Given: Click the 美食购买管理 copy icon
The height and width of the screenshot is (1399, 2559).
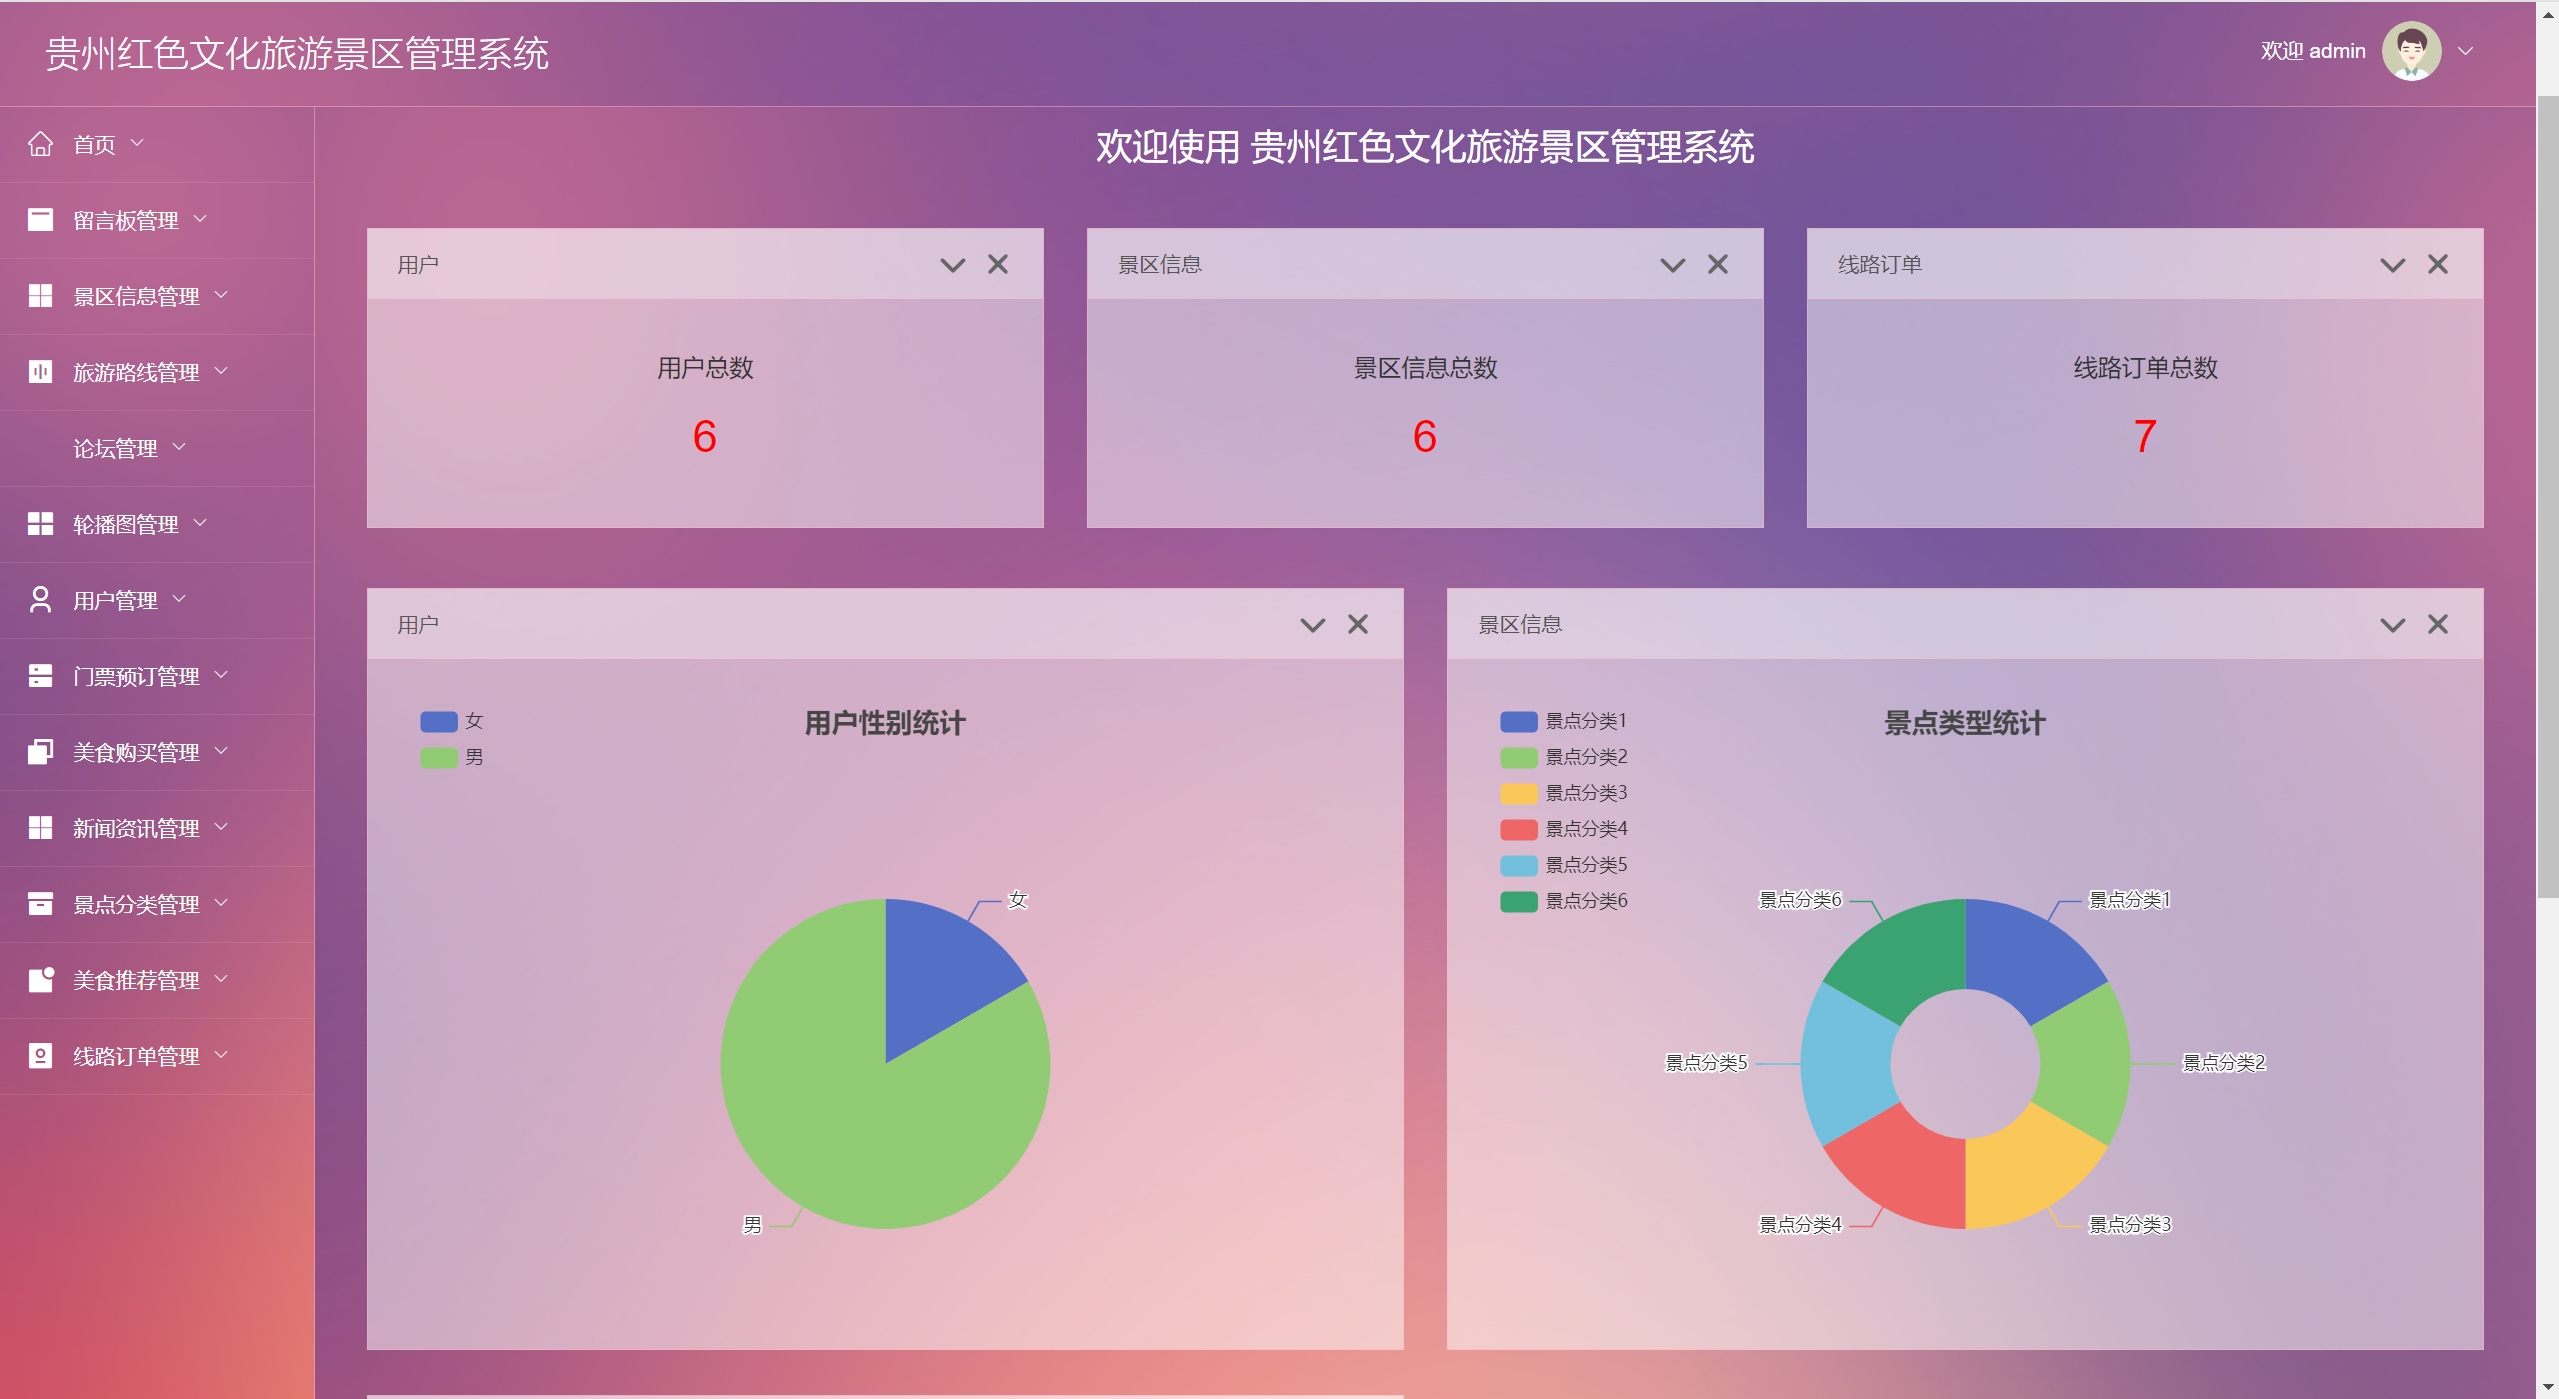Looking at the screenshot, I should tap(40, 752).
